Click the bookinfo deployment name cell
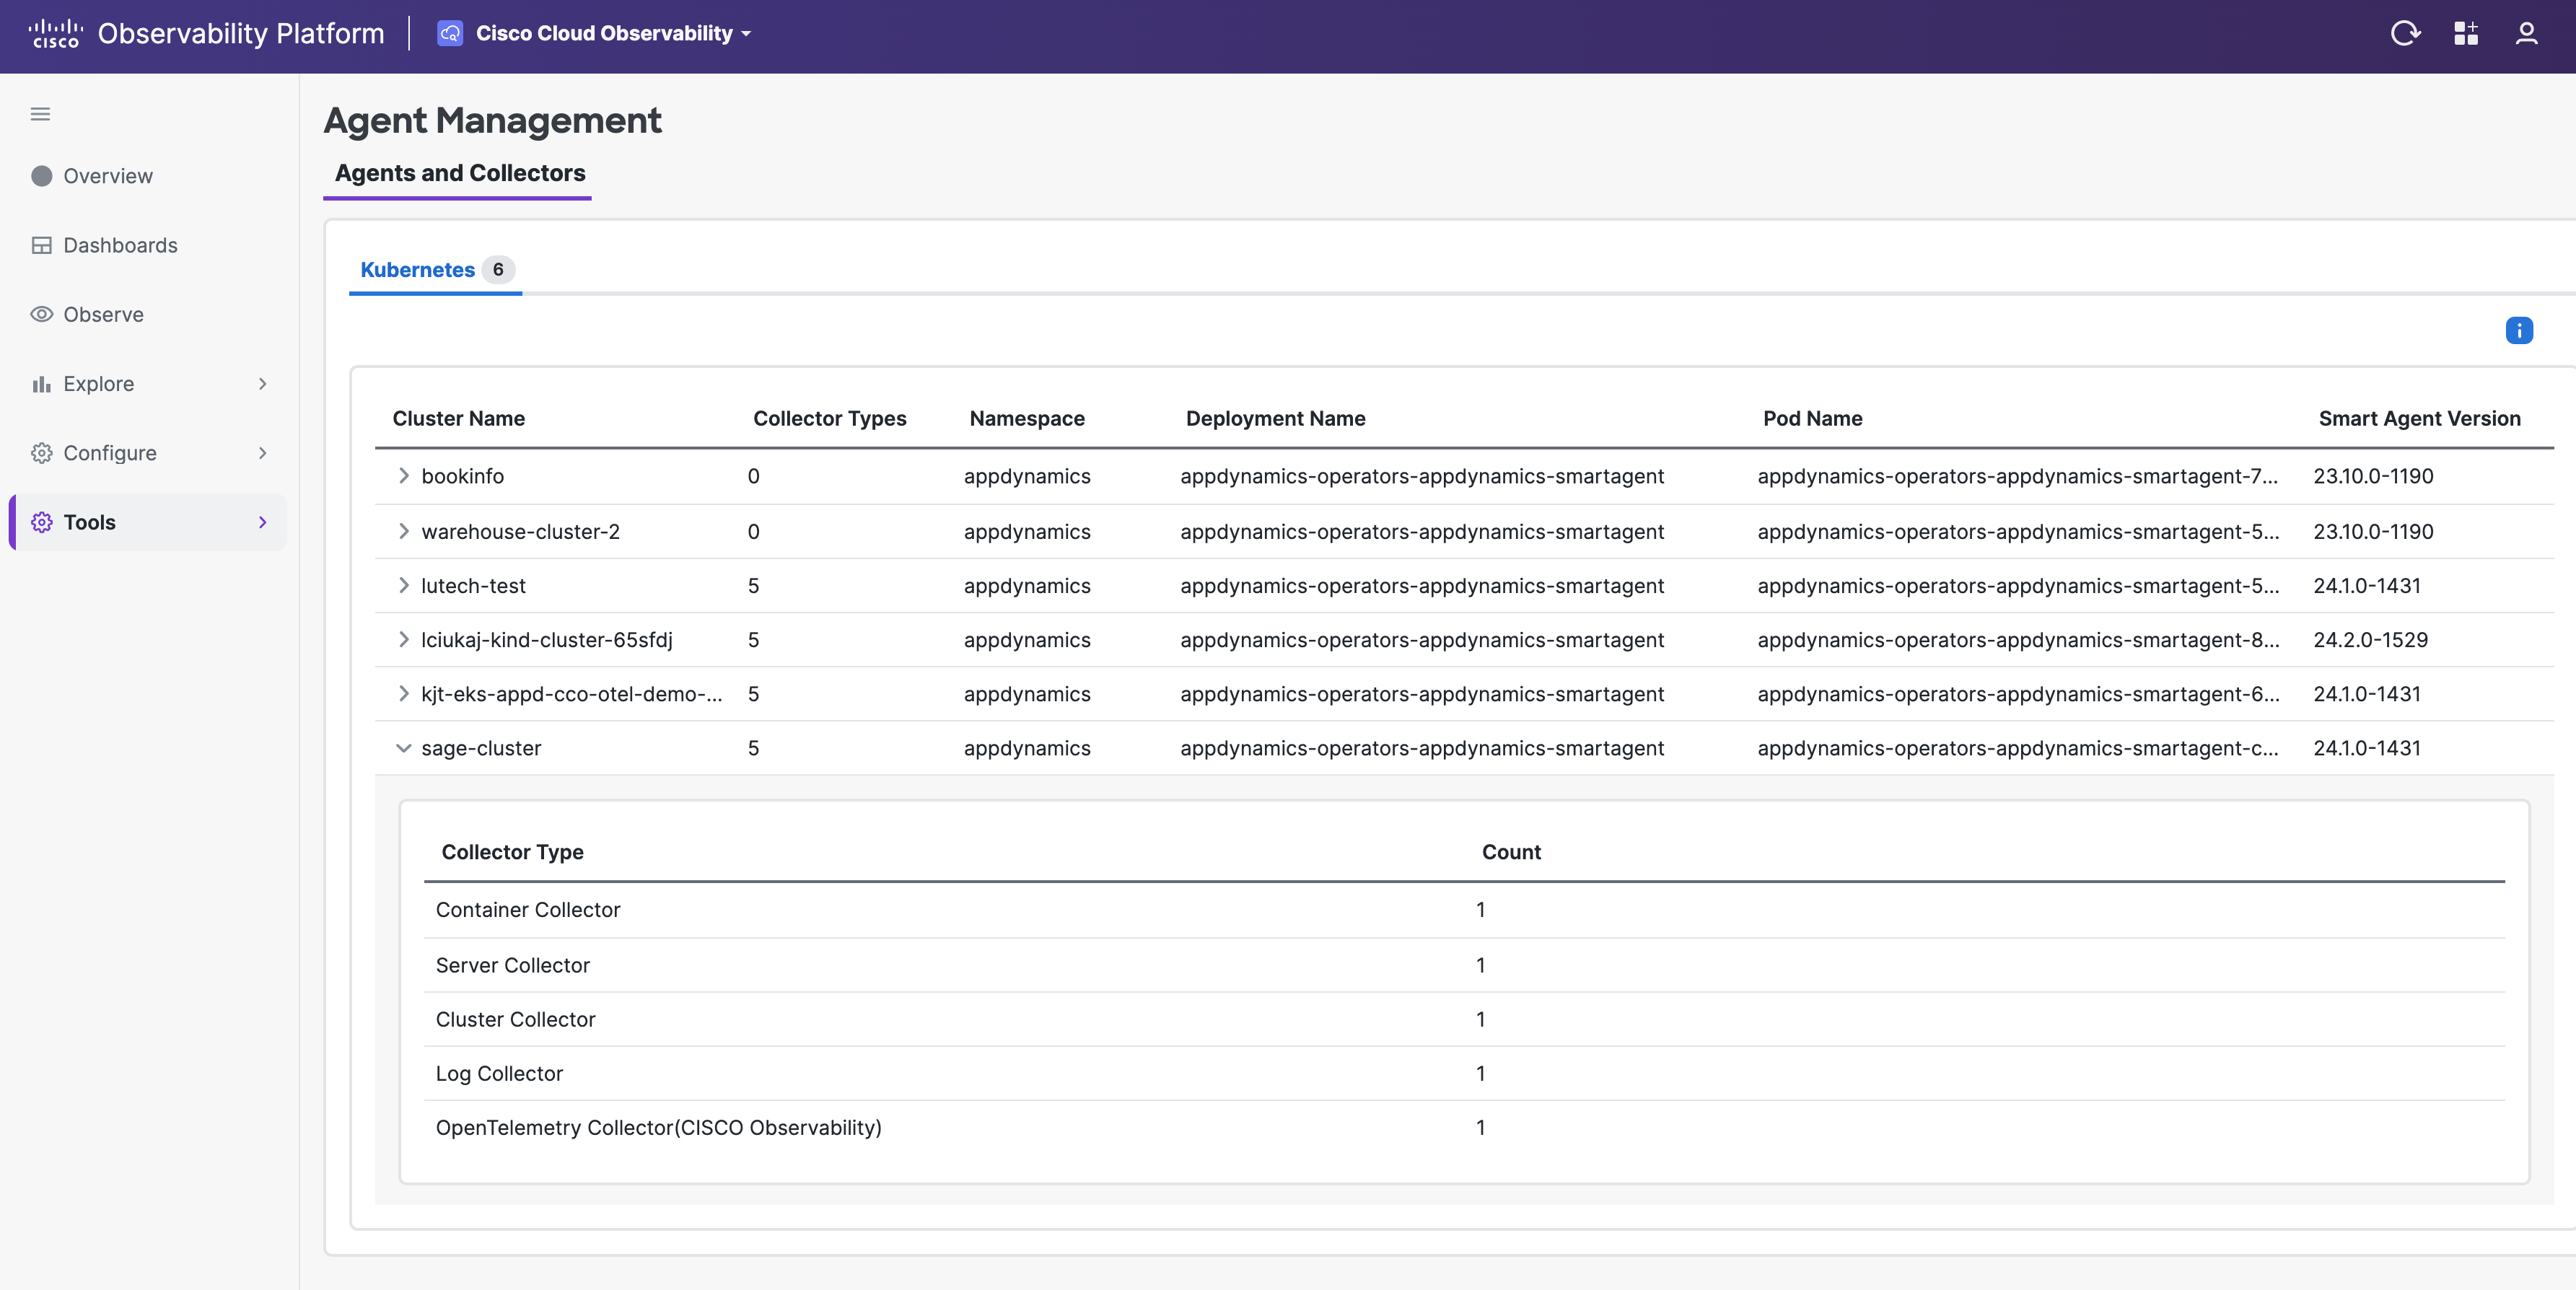Image resolution: width=2576 pixels, height=1290 pixels. 1422,476
